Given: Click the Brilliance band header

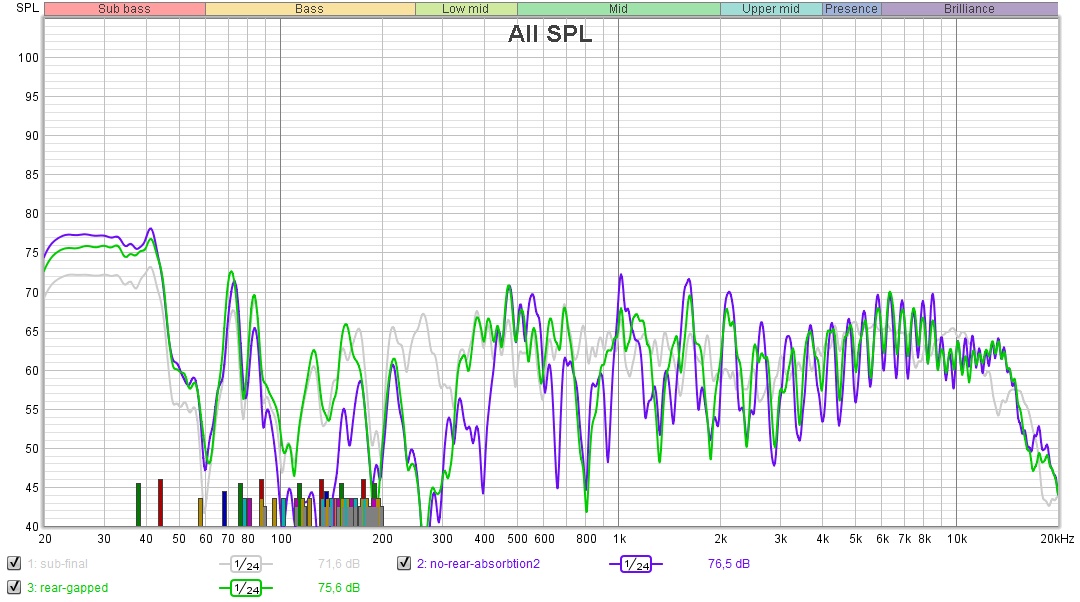Looking at the screenshot, I should (968, 9).
